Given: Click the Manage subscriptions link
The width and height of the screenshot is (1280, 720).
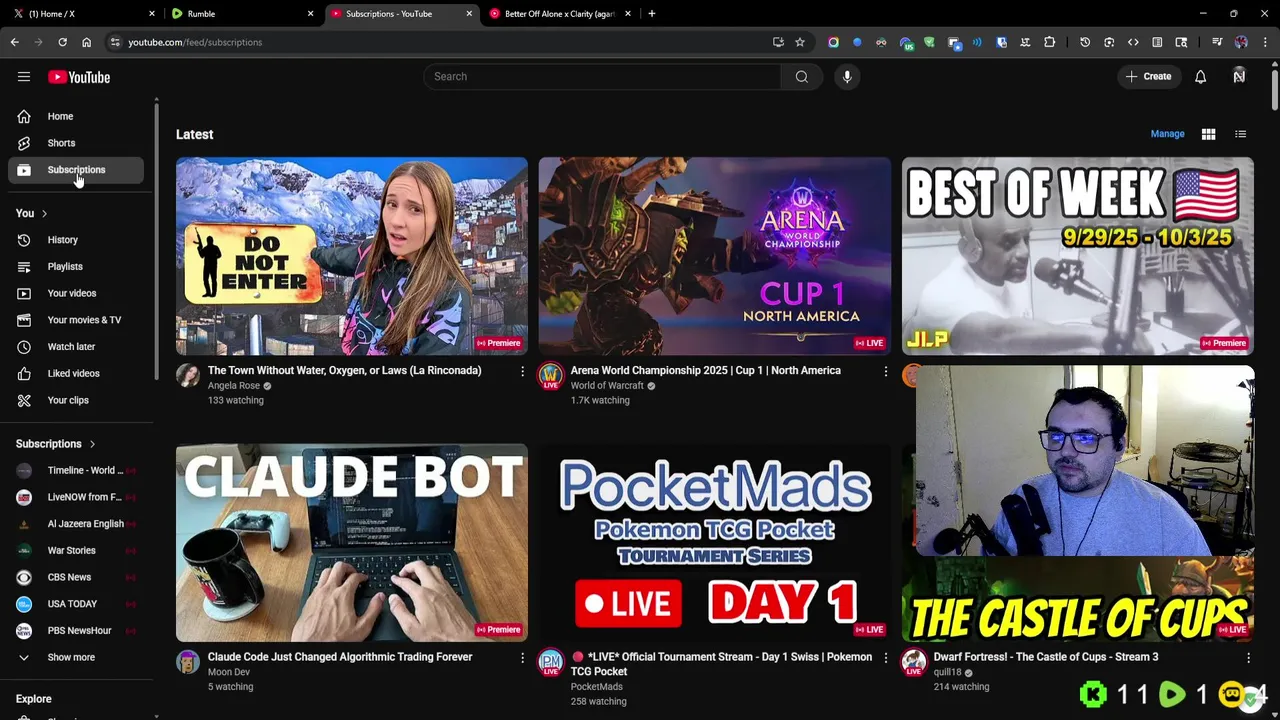Looking at the screenshot, I should coord(1167,134).
